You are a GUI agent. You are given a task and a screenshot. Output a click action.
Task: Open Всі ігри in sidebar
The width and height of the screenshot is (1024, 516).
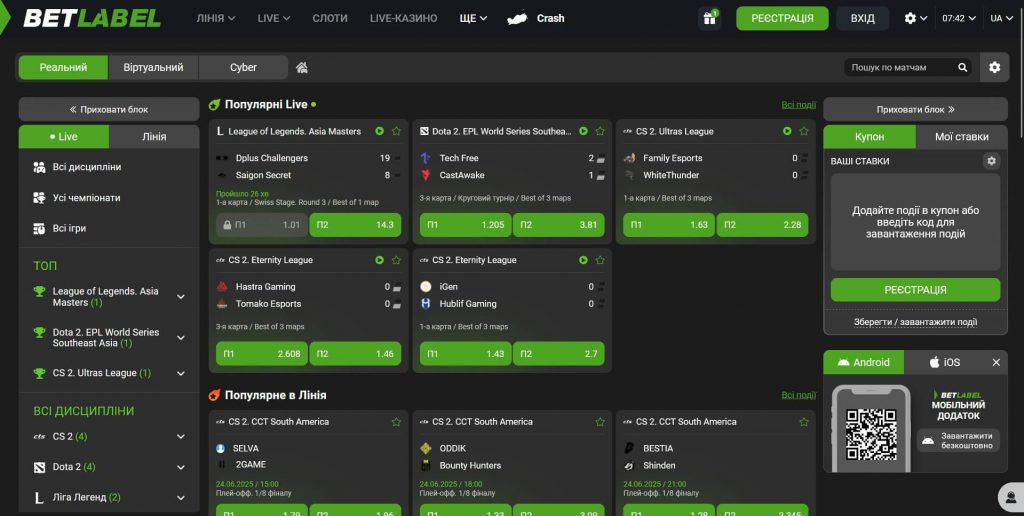pos(109,229)
